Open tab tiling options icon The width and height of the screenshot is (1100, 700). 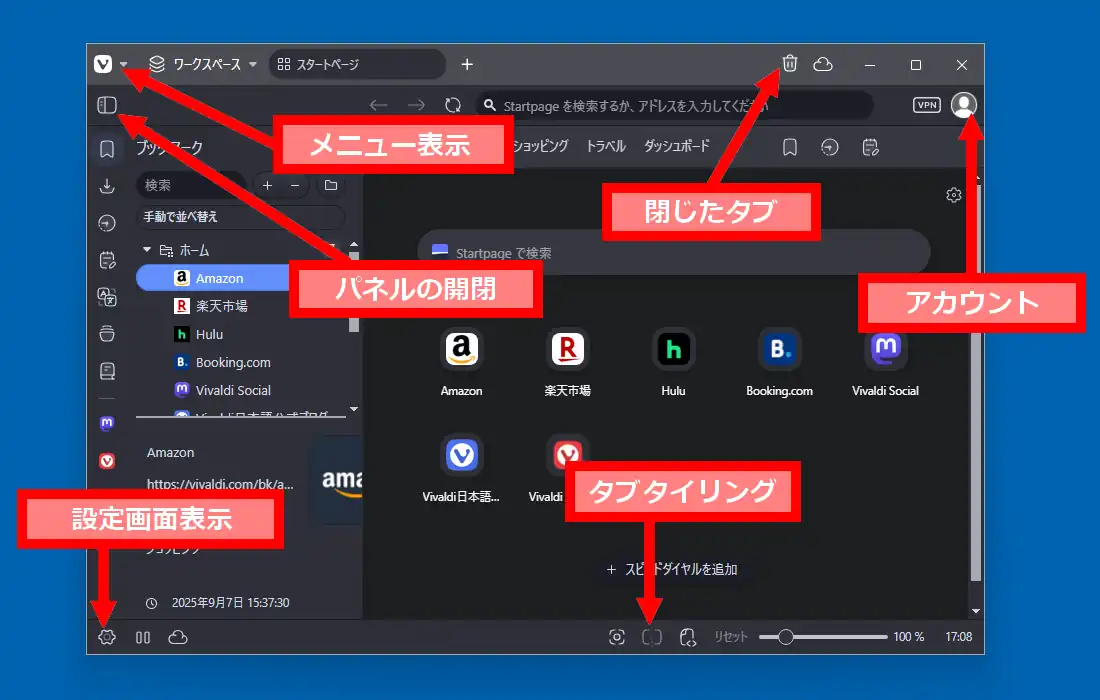(652, 637)
